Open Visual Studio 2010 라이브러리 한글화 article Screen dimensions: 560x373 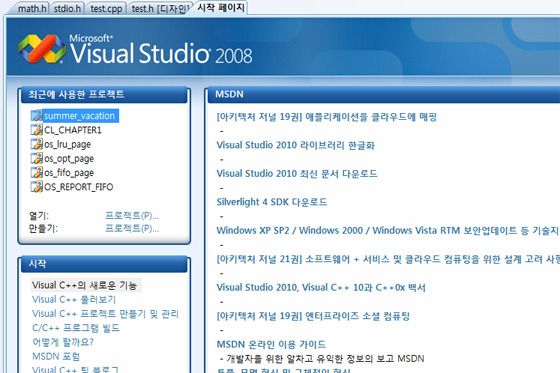point(295,145)
